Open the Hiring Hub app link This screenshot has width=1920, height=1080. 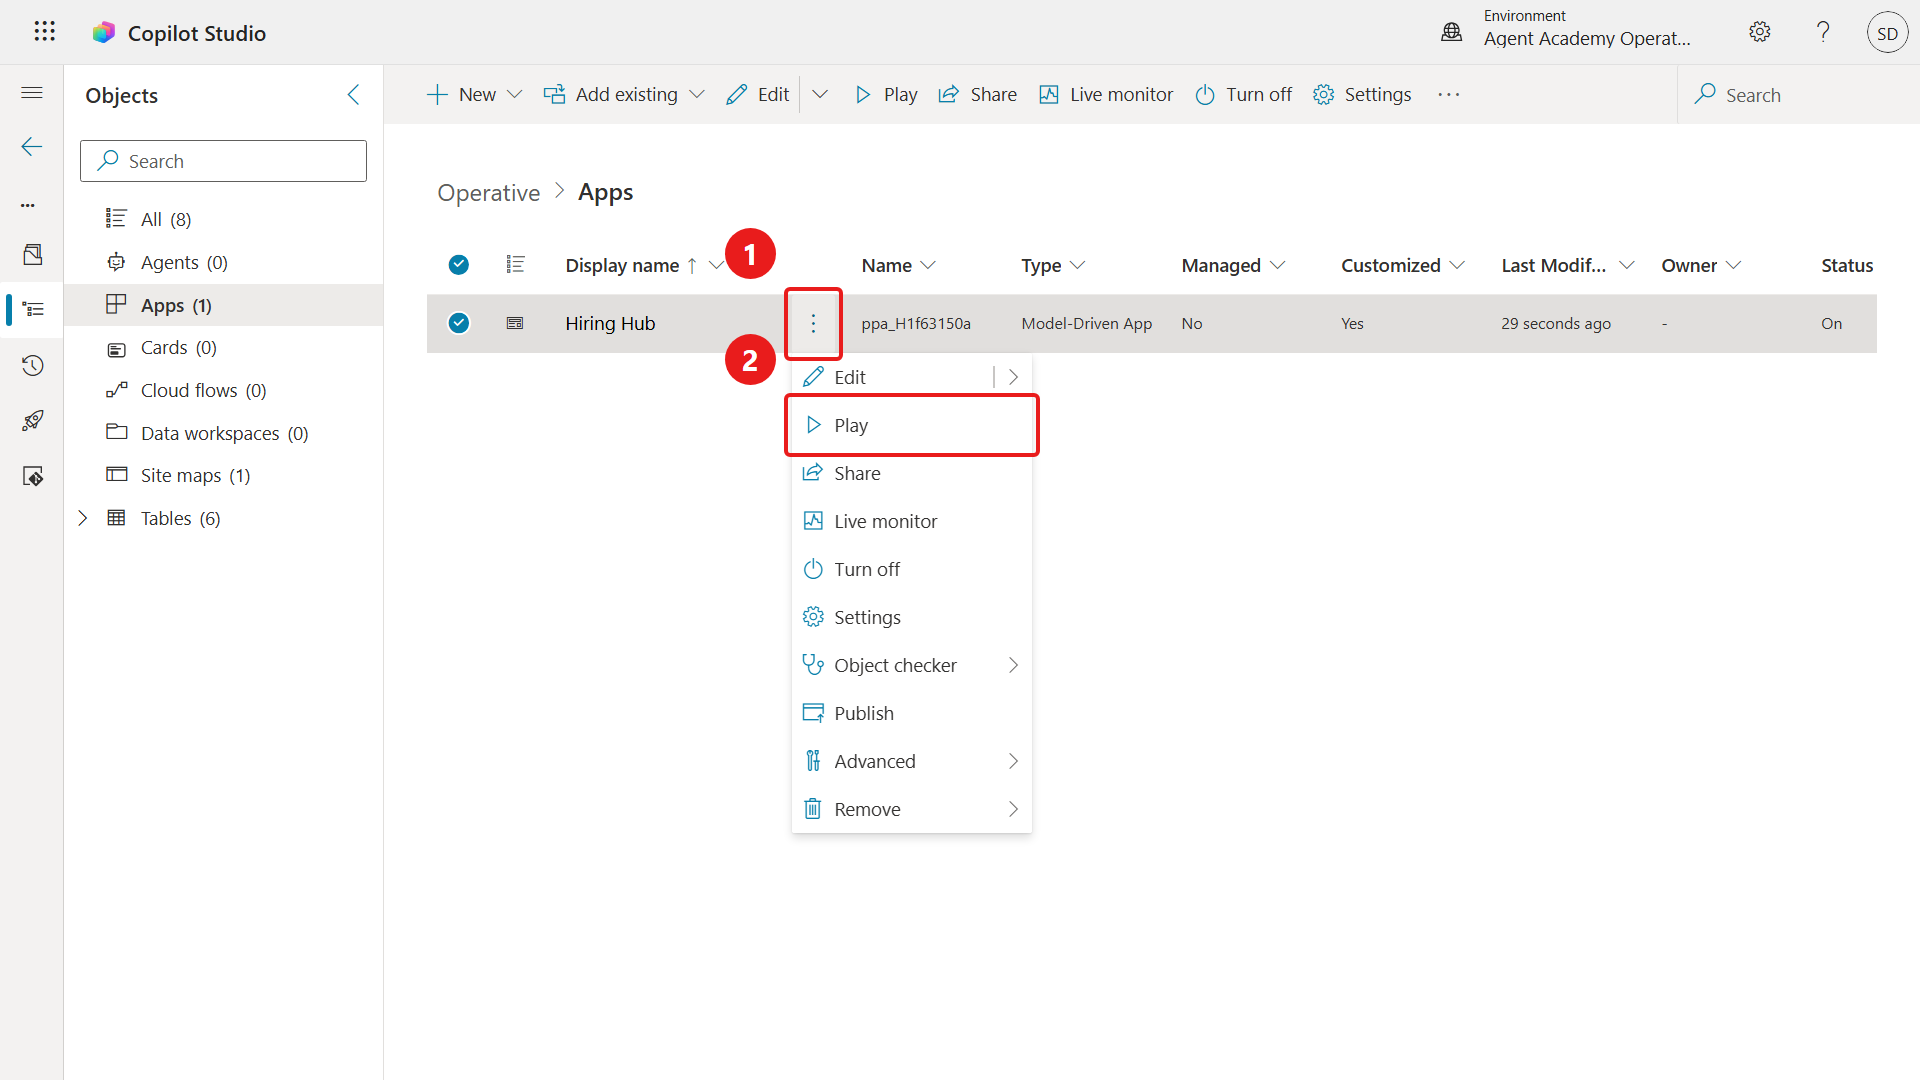click(x=610, y=323)
